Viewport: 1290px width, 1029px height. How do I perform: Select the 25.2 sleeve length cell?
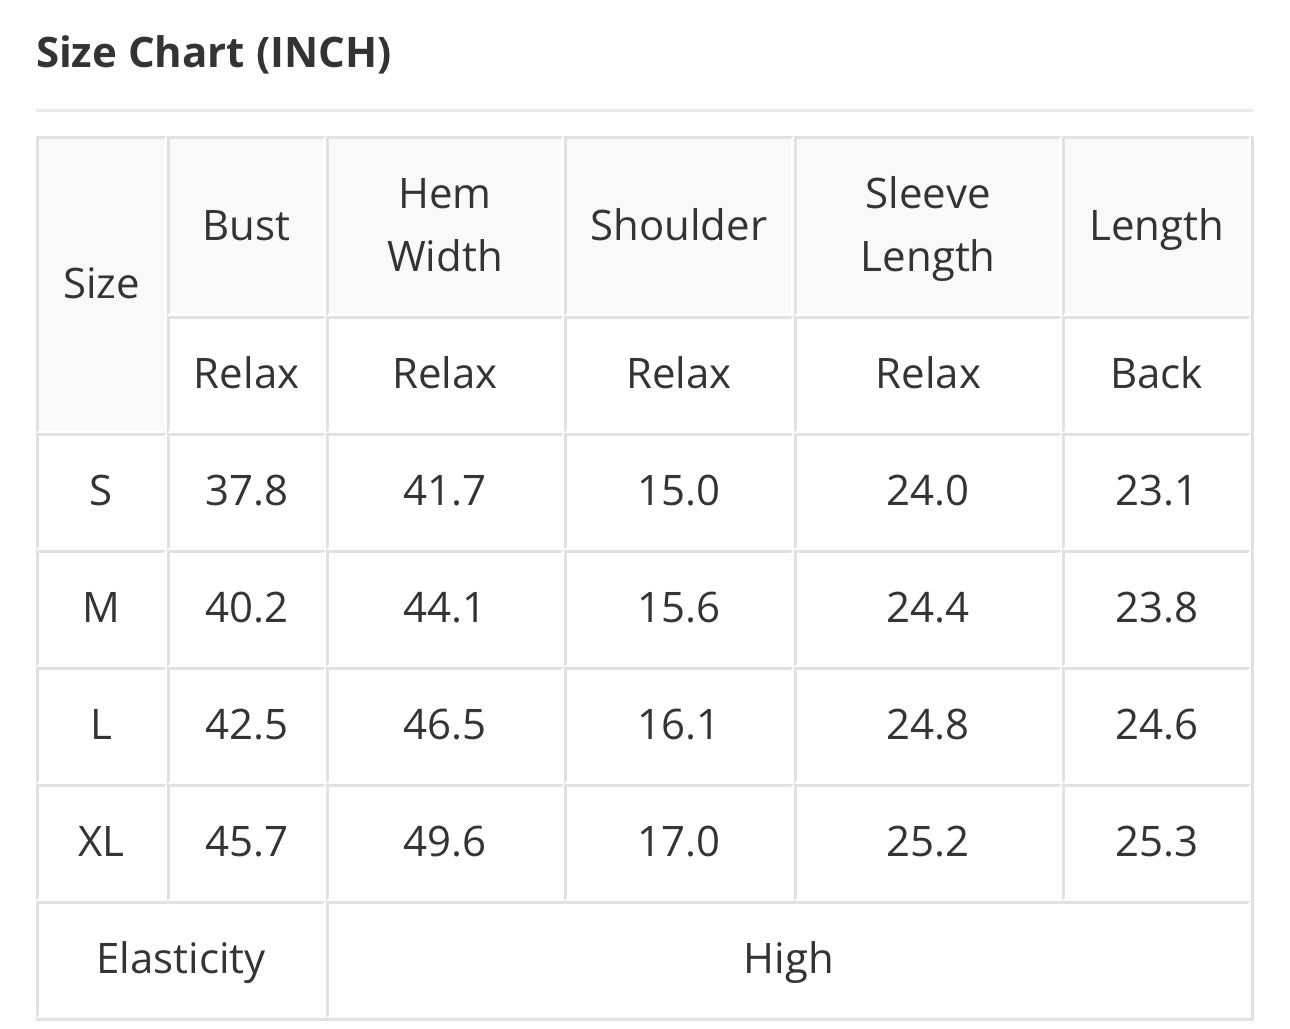[927, 842]
